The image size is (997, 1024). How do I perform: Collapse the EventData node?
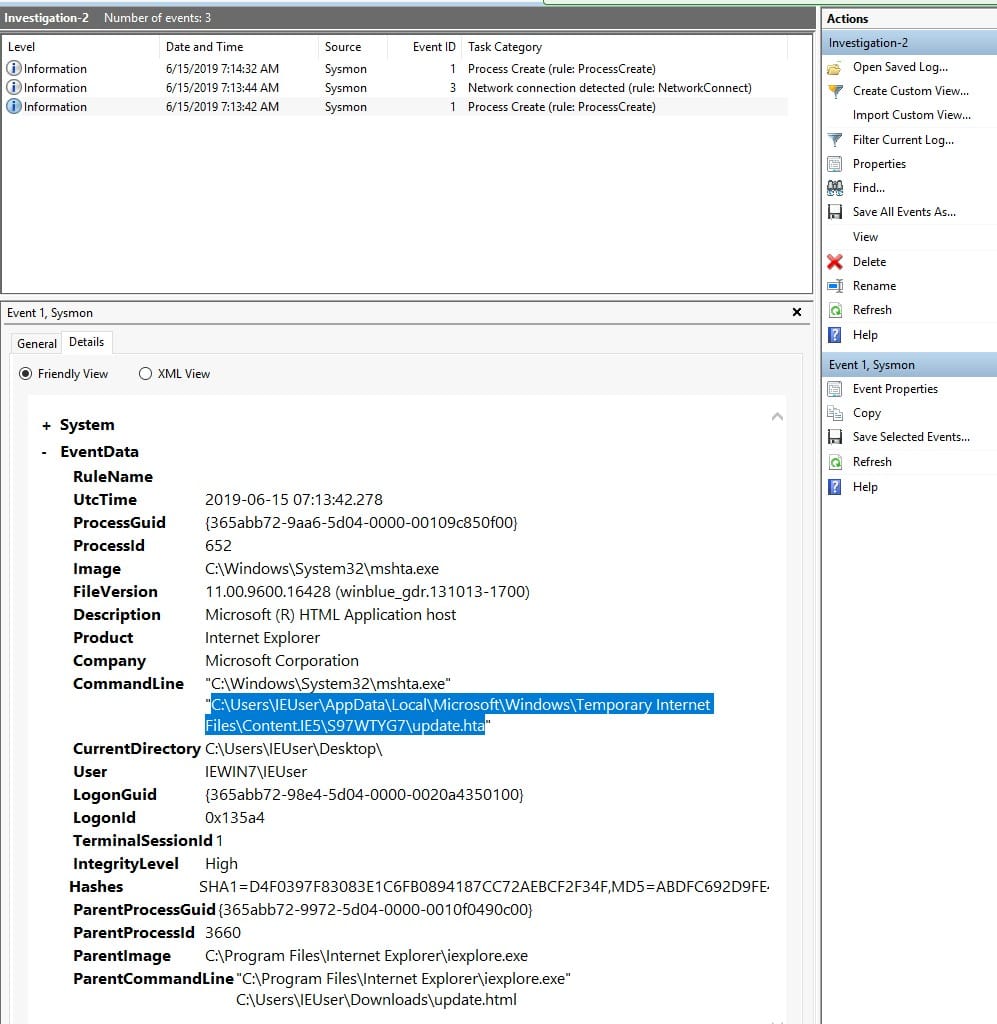pyautogui.click(x=44, y=452)
